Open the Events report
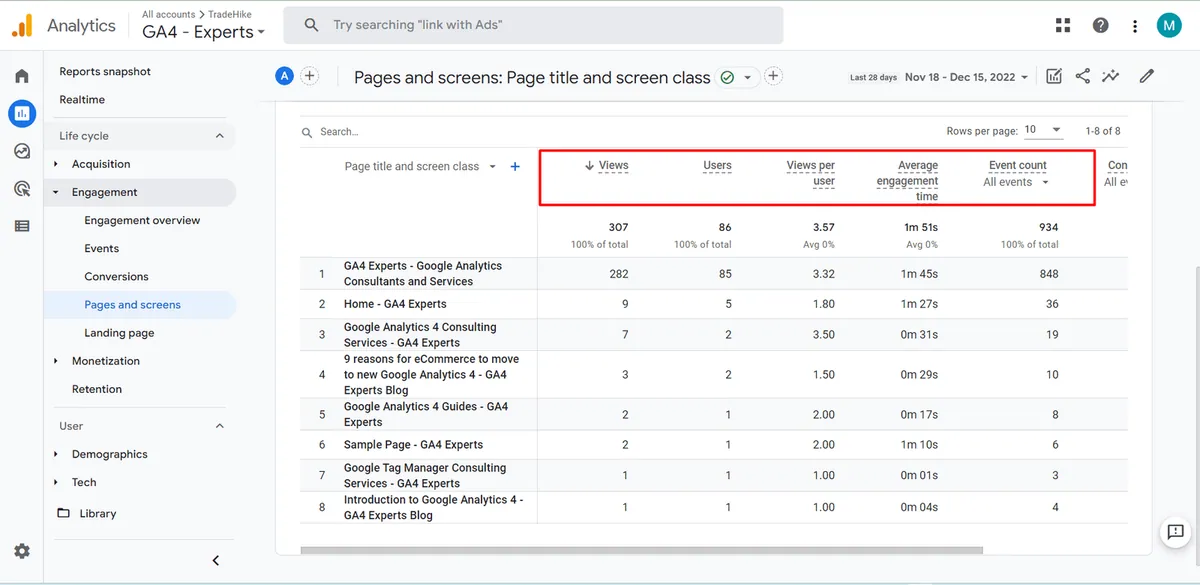Screen dimensions: 1200x585 [101, 248]
